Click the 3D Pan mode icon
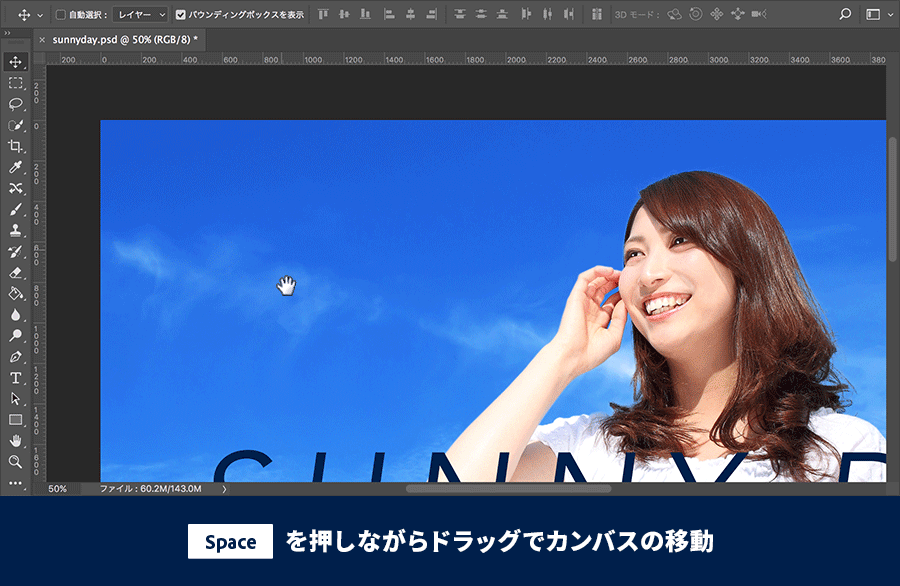The width and height of the screenshot is (900, 586). 717,14
